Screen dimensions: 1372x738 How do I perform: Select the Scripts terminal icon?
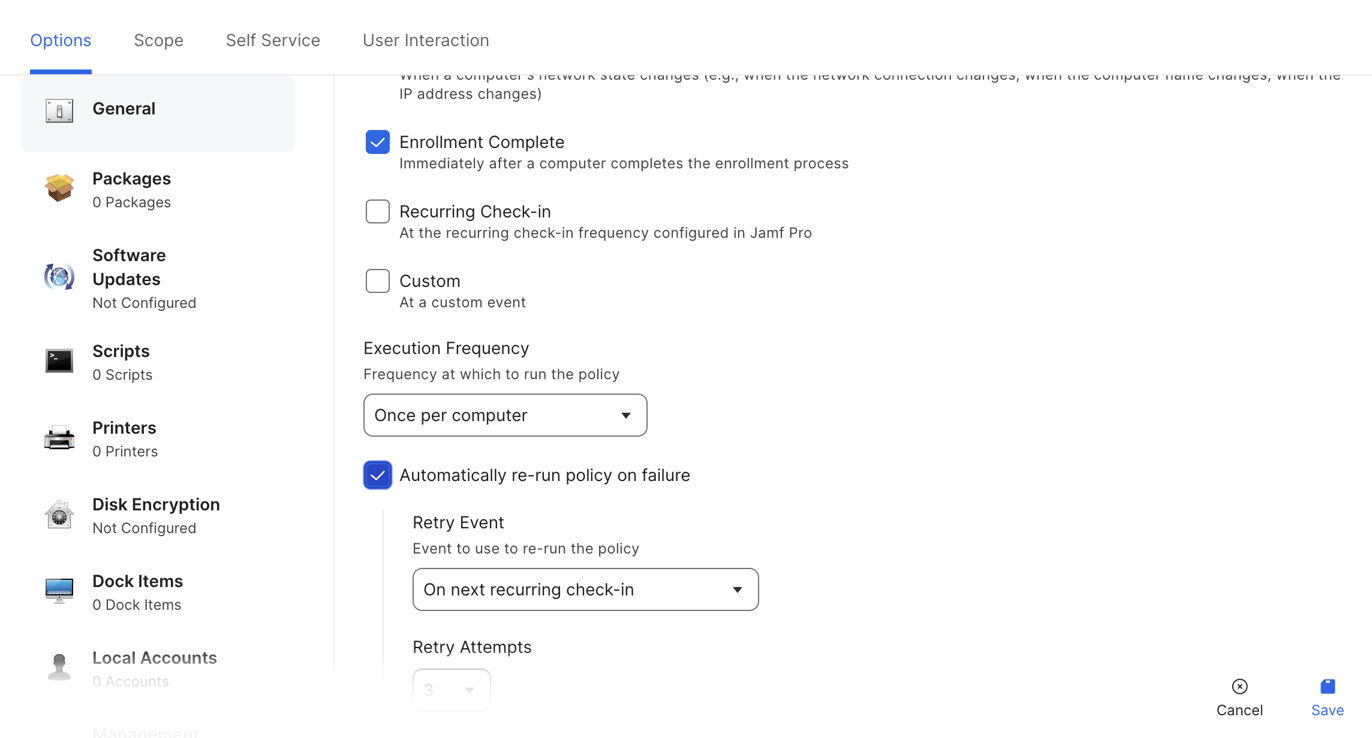[59, 361]
